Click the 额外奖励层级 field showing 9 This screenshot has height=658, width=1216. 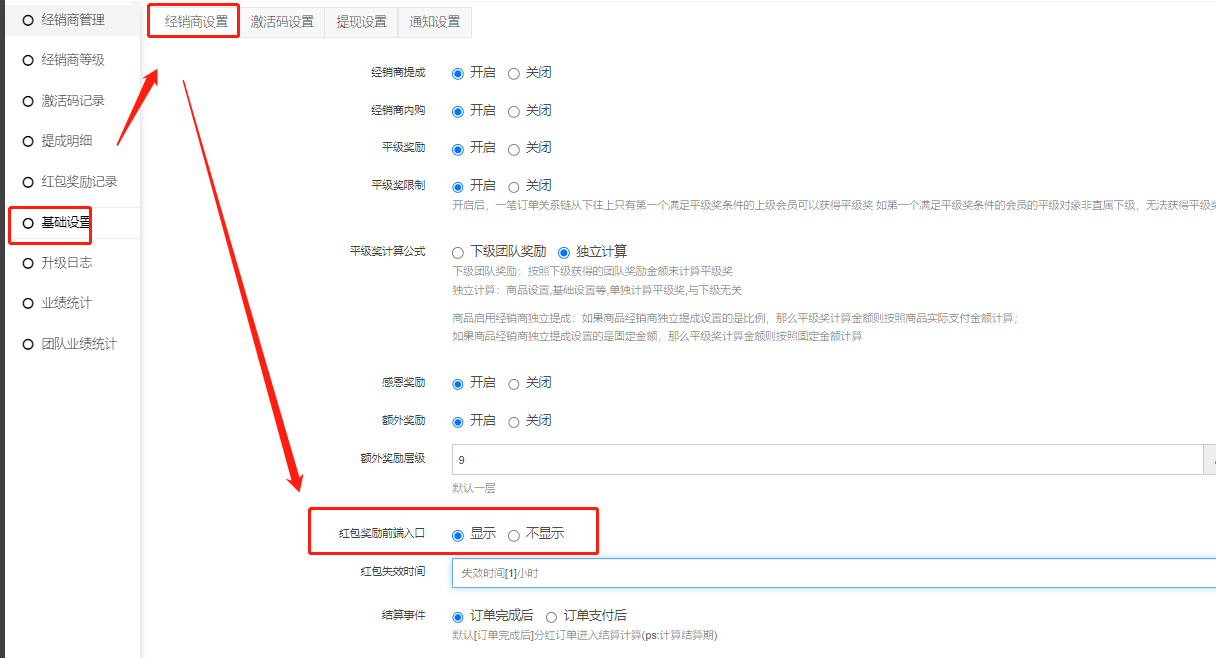click(x=825, y=460)
